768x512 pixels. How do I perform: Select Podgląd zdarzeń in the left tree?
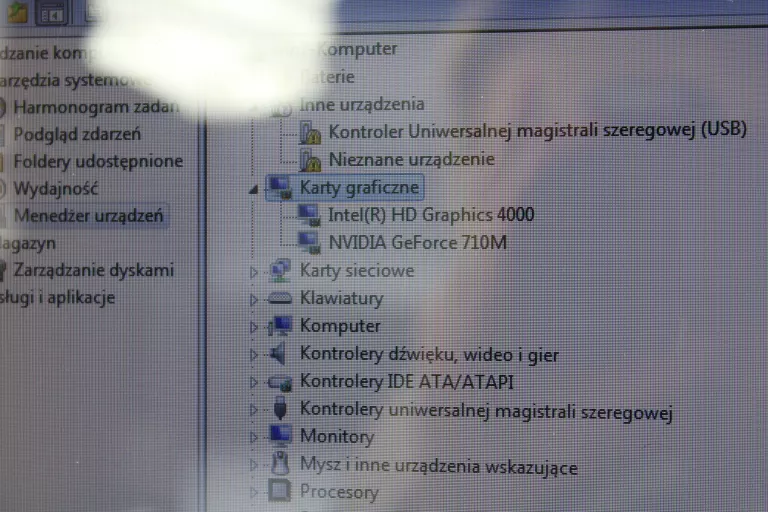[77, 134]
